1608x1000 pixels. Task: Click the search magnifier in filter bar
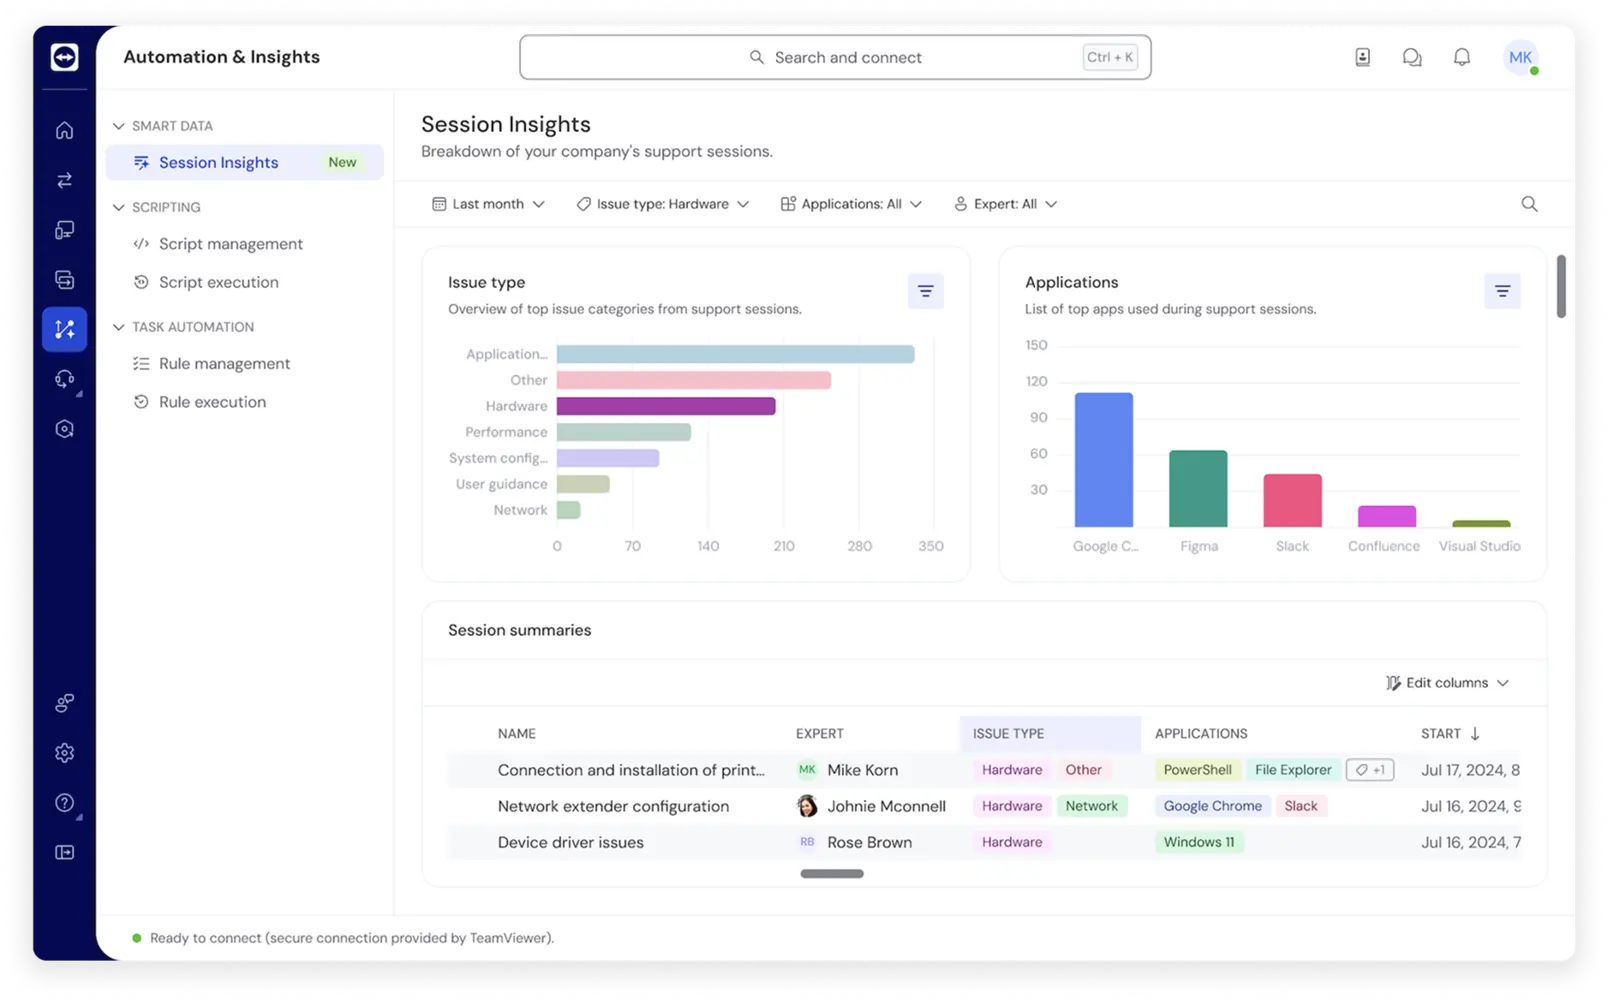[1529, 204]
